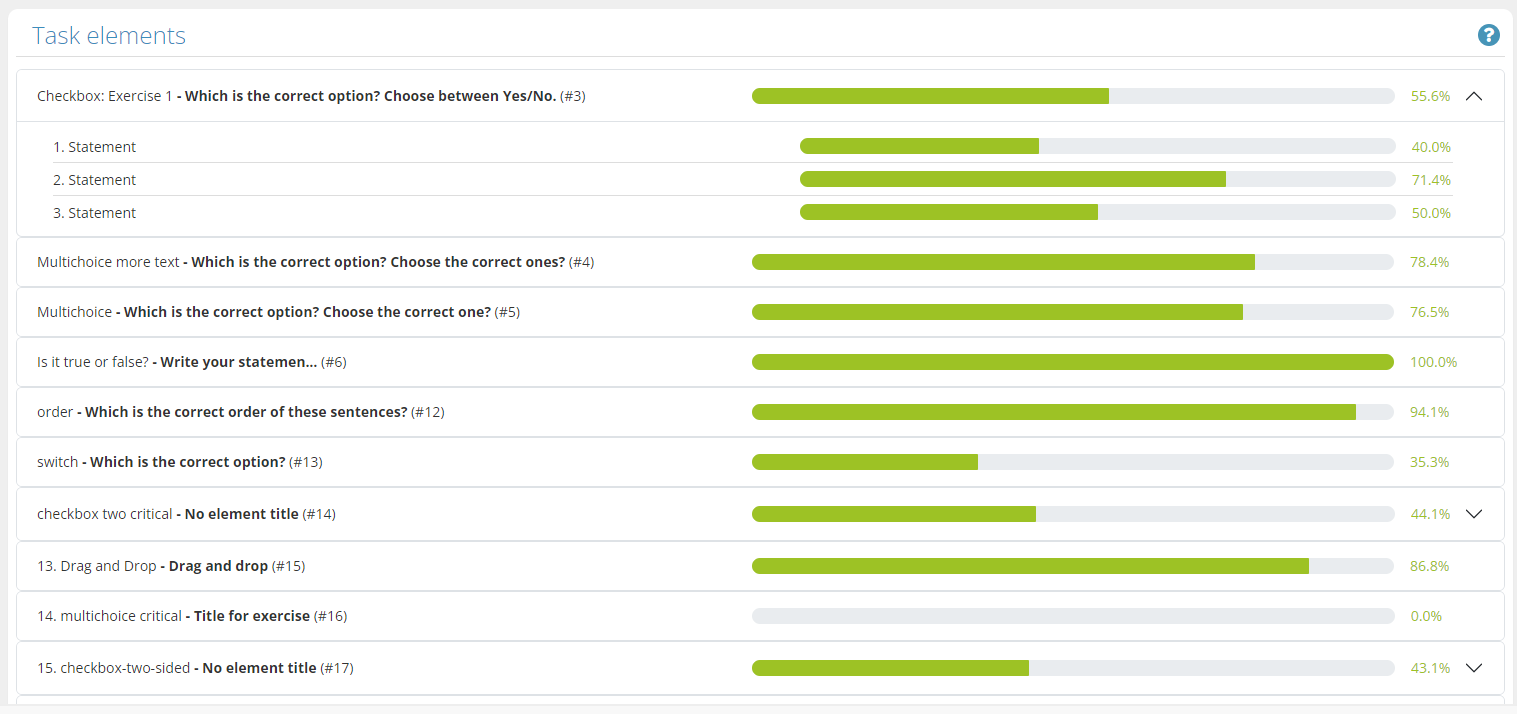Select Multichoice more text (#4) row
Viewport: 1517px width, 714px height.
pyautogui.click(x=760, y=262)
